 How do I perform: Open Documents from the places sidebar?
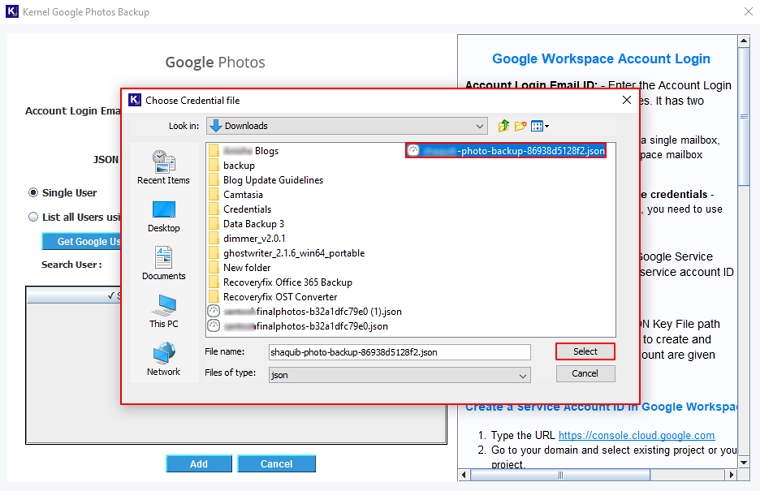pyautogui.click(x=163, y=263)
